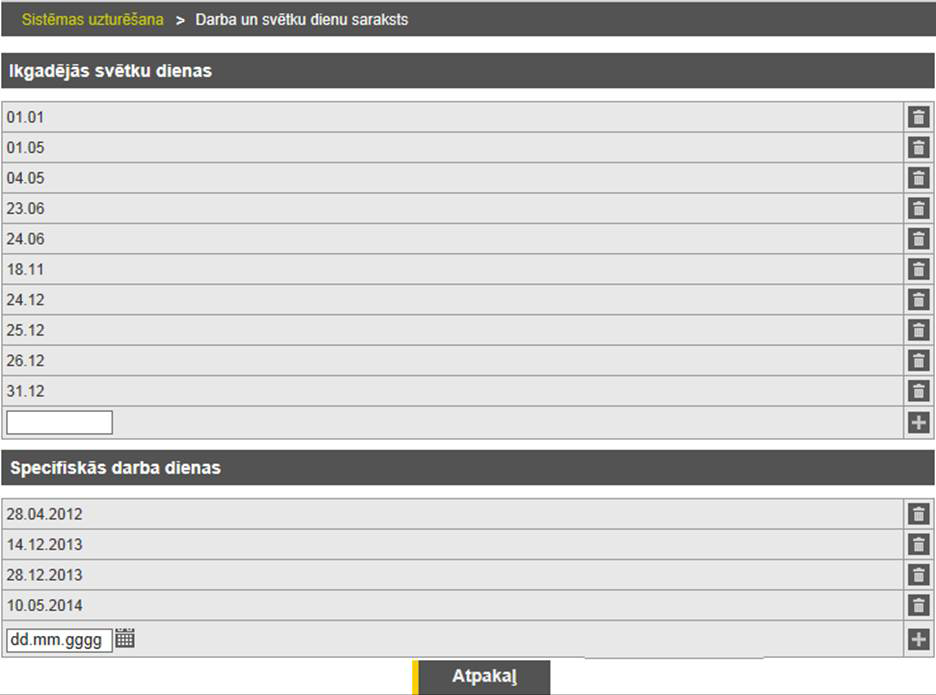Image resolution: width=936 pixels, height=695 pixels.
Task: Delete the 25.12 holiday entry
Action: tap(918, 330)
